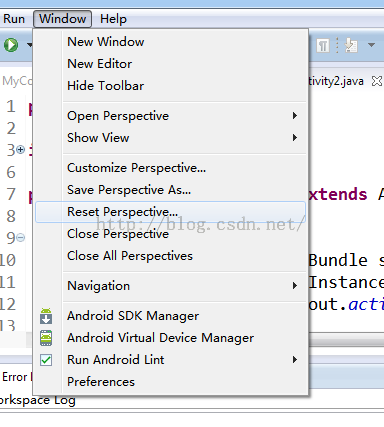The width and height of the screenshot is (384, 427).
Task: Click the horizontal scrollbar below the editor
Action: click(x=346, y=341)
